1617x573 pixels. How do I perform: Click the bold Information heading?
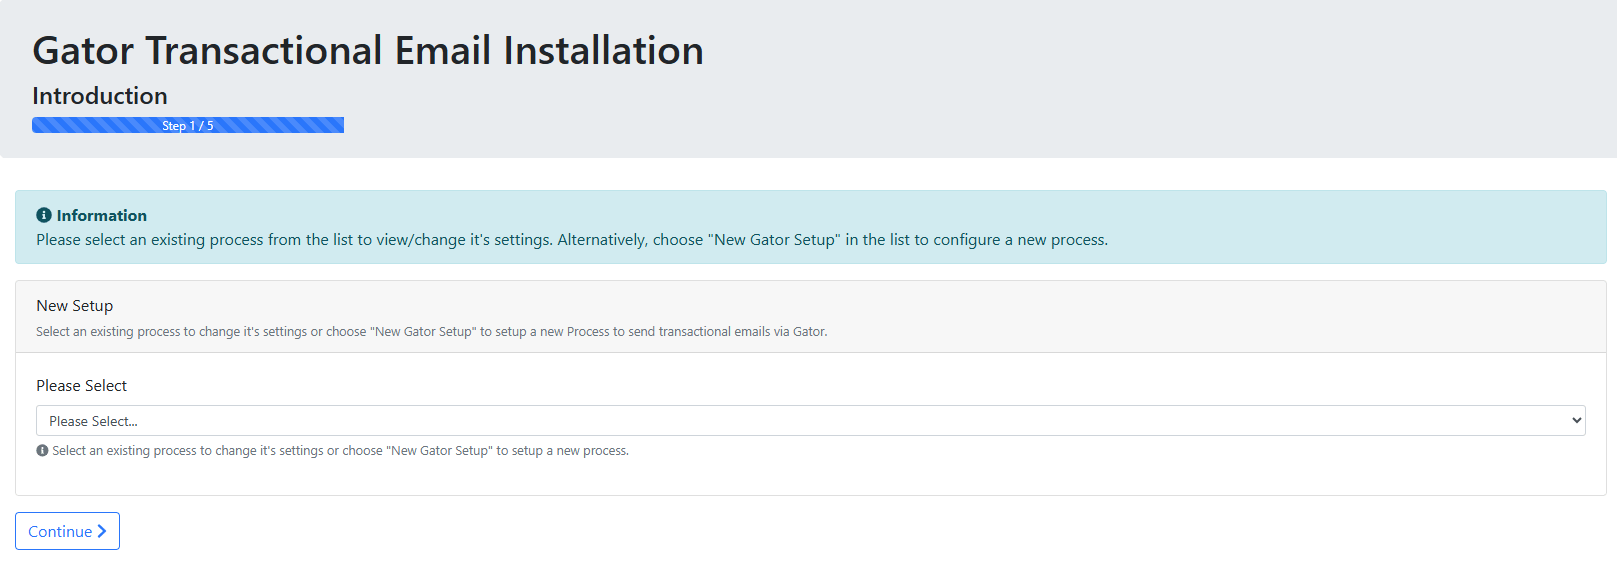[x=102, y=215]
